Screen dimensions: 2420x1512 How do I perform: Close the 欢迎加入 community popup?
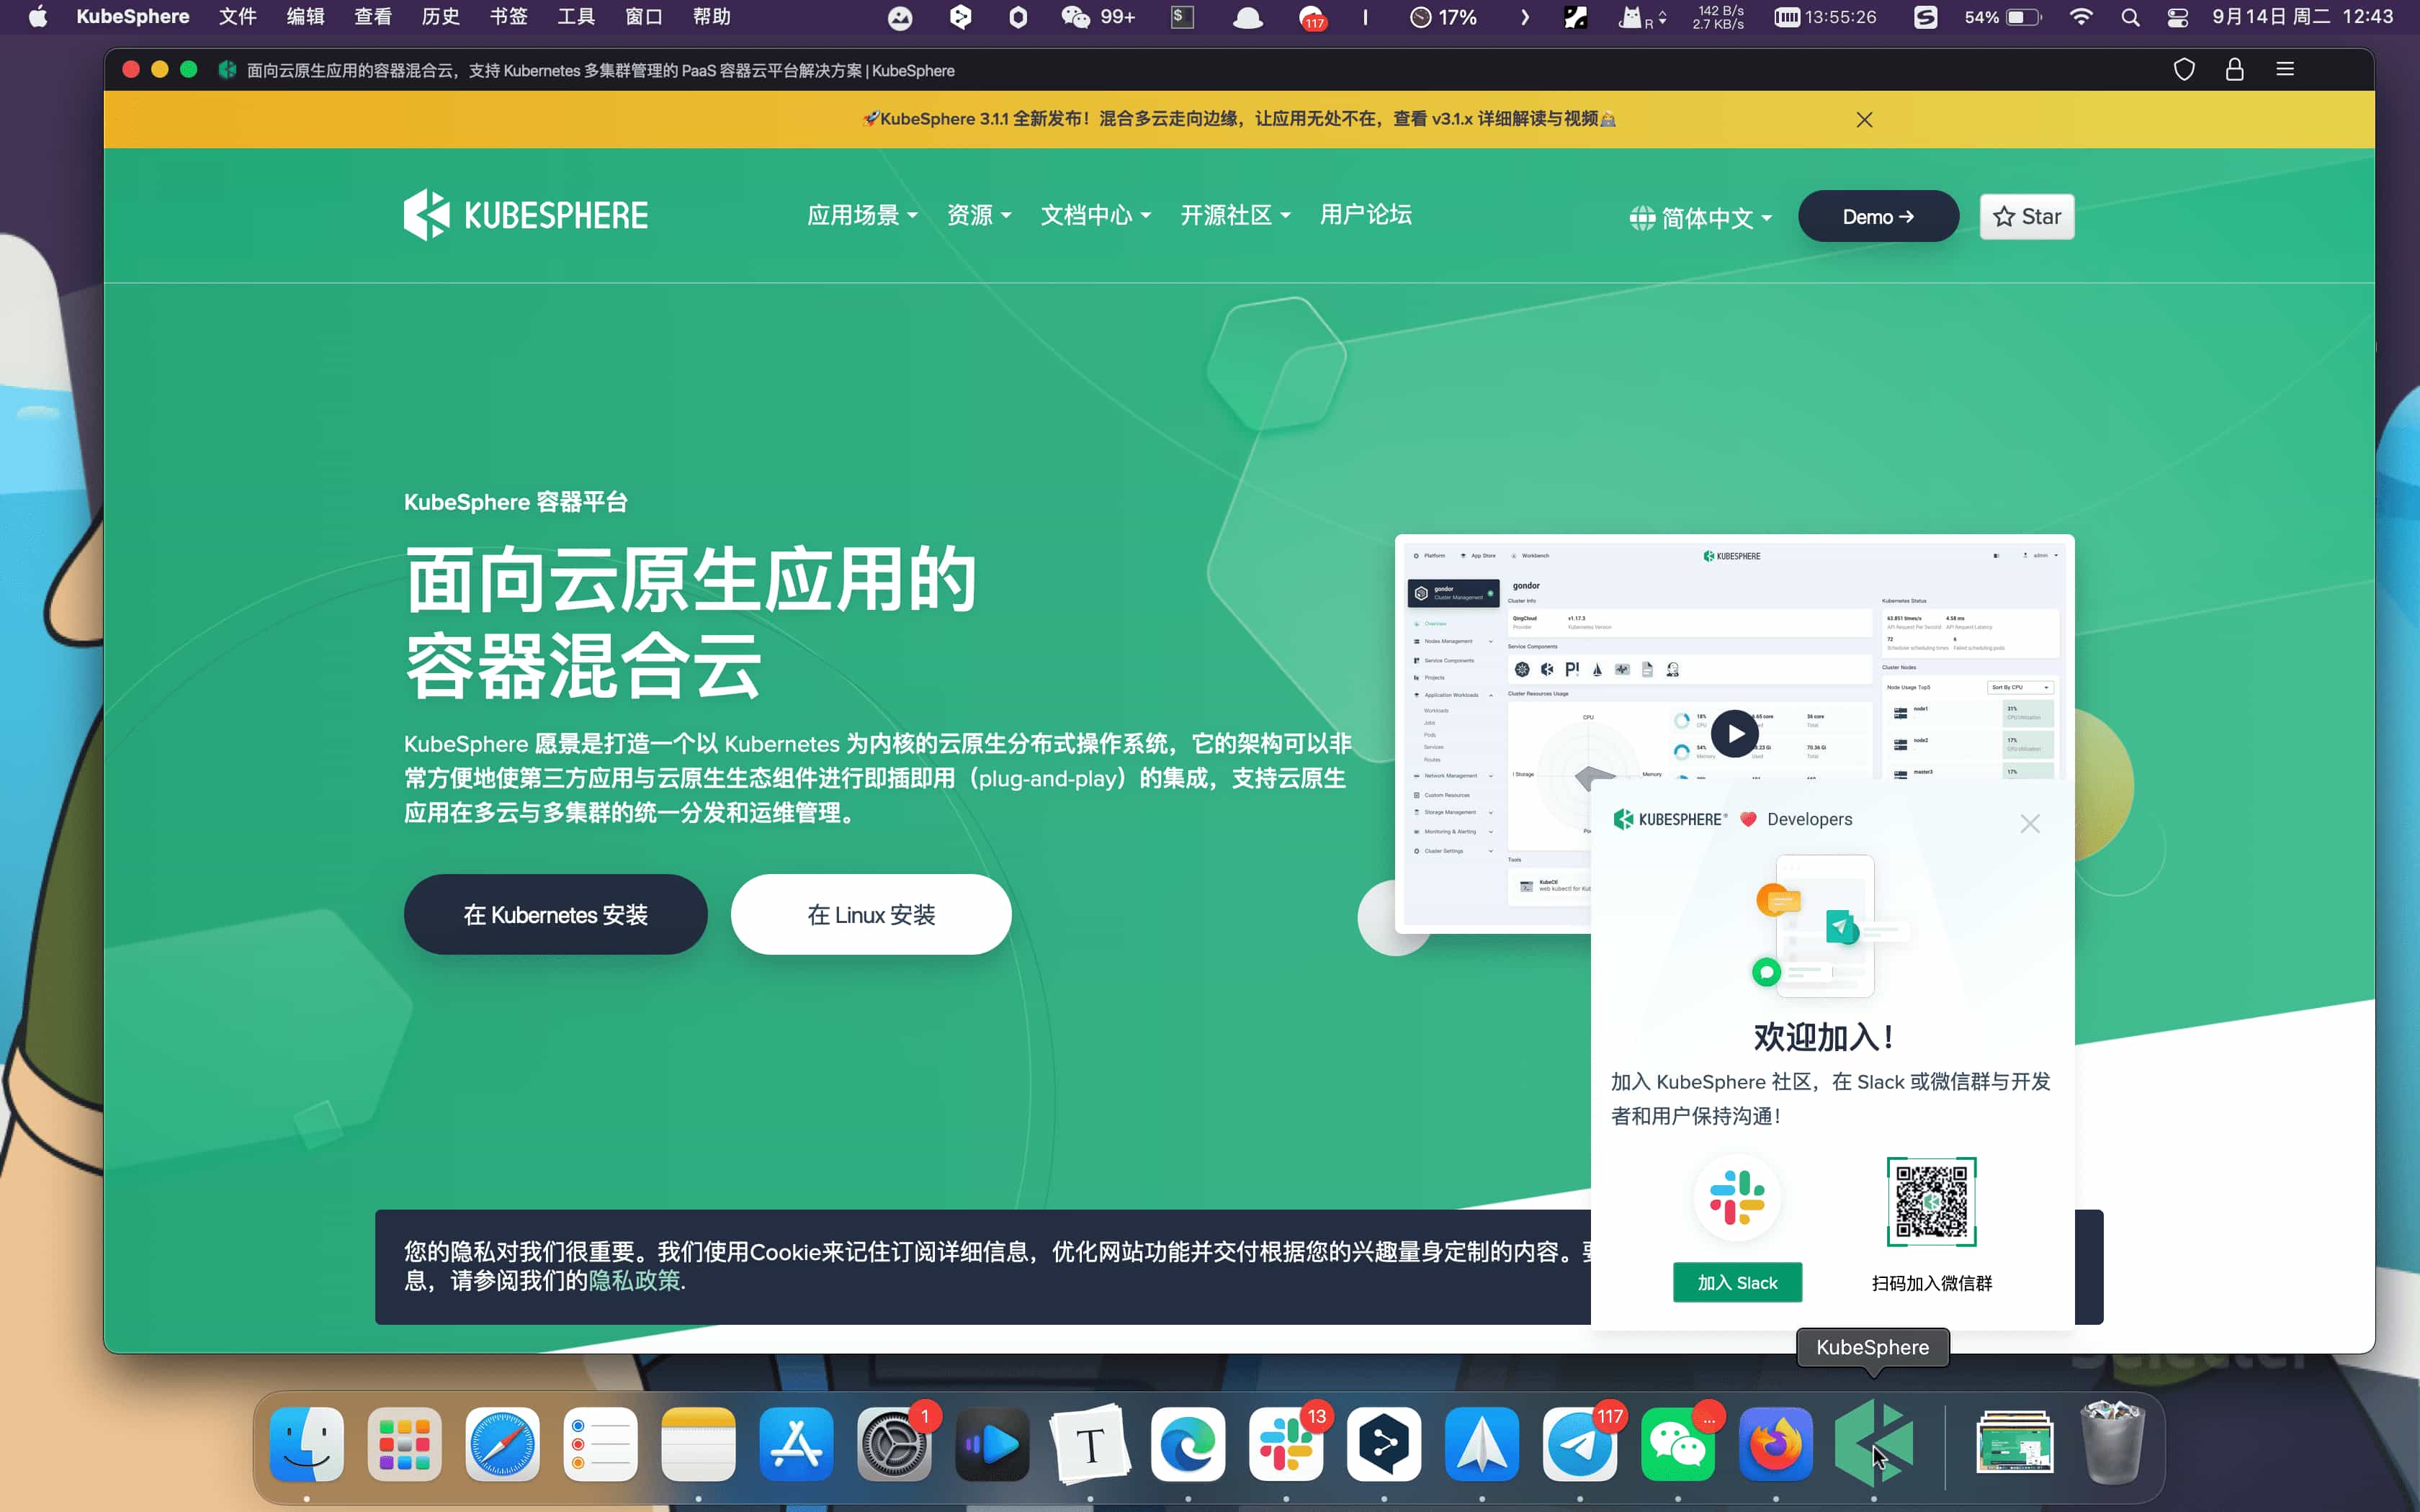click(x=2029, y=823)
